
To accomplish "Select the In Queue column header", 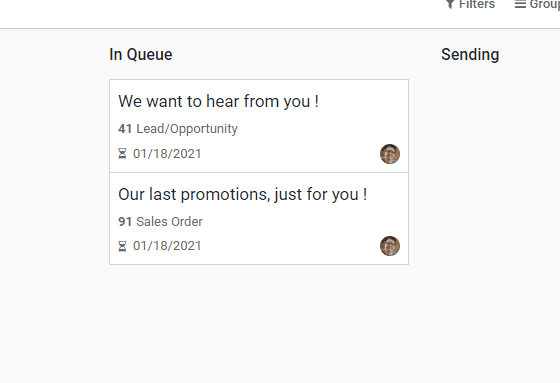I will coord(141,55).
